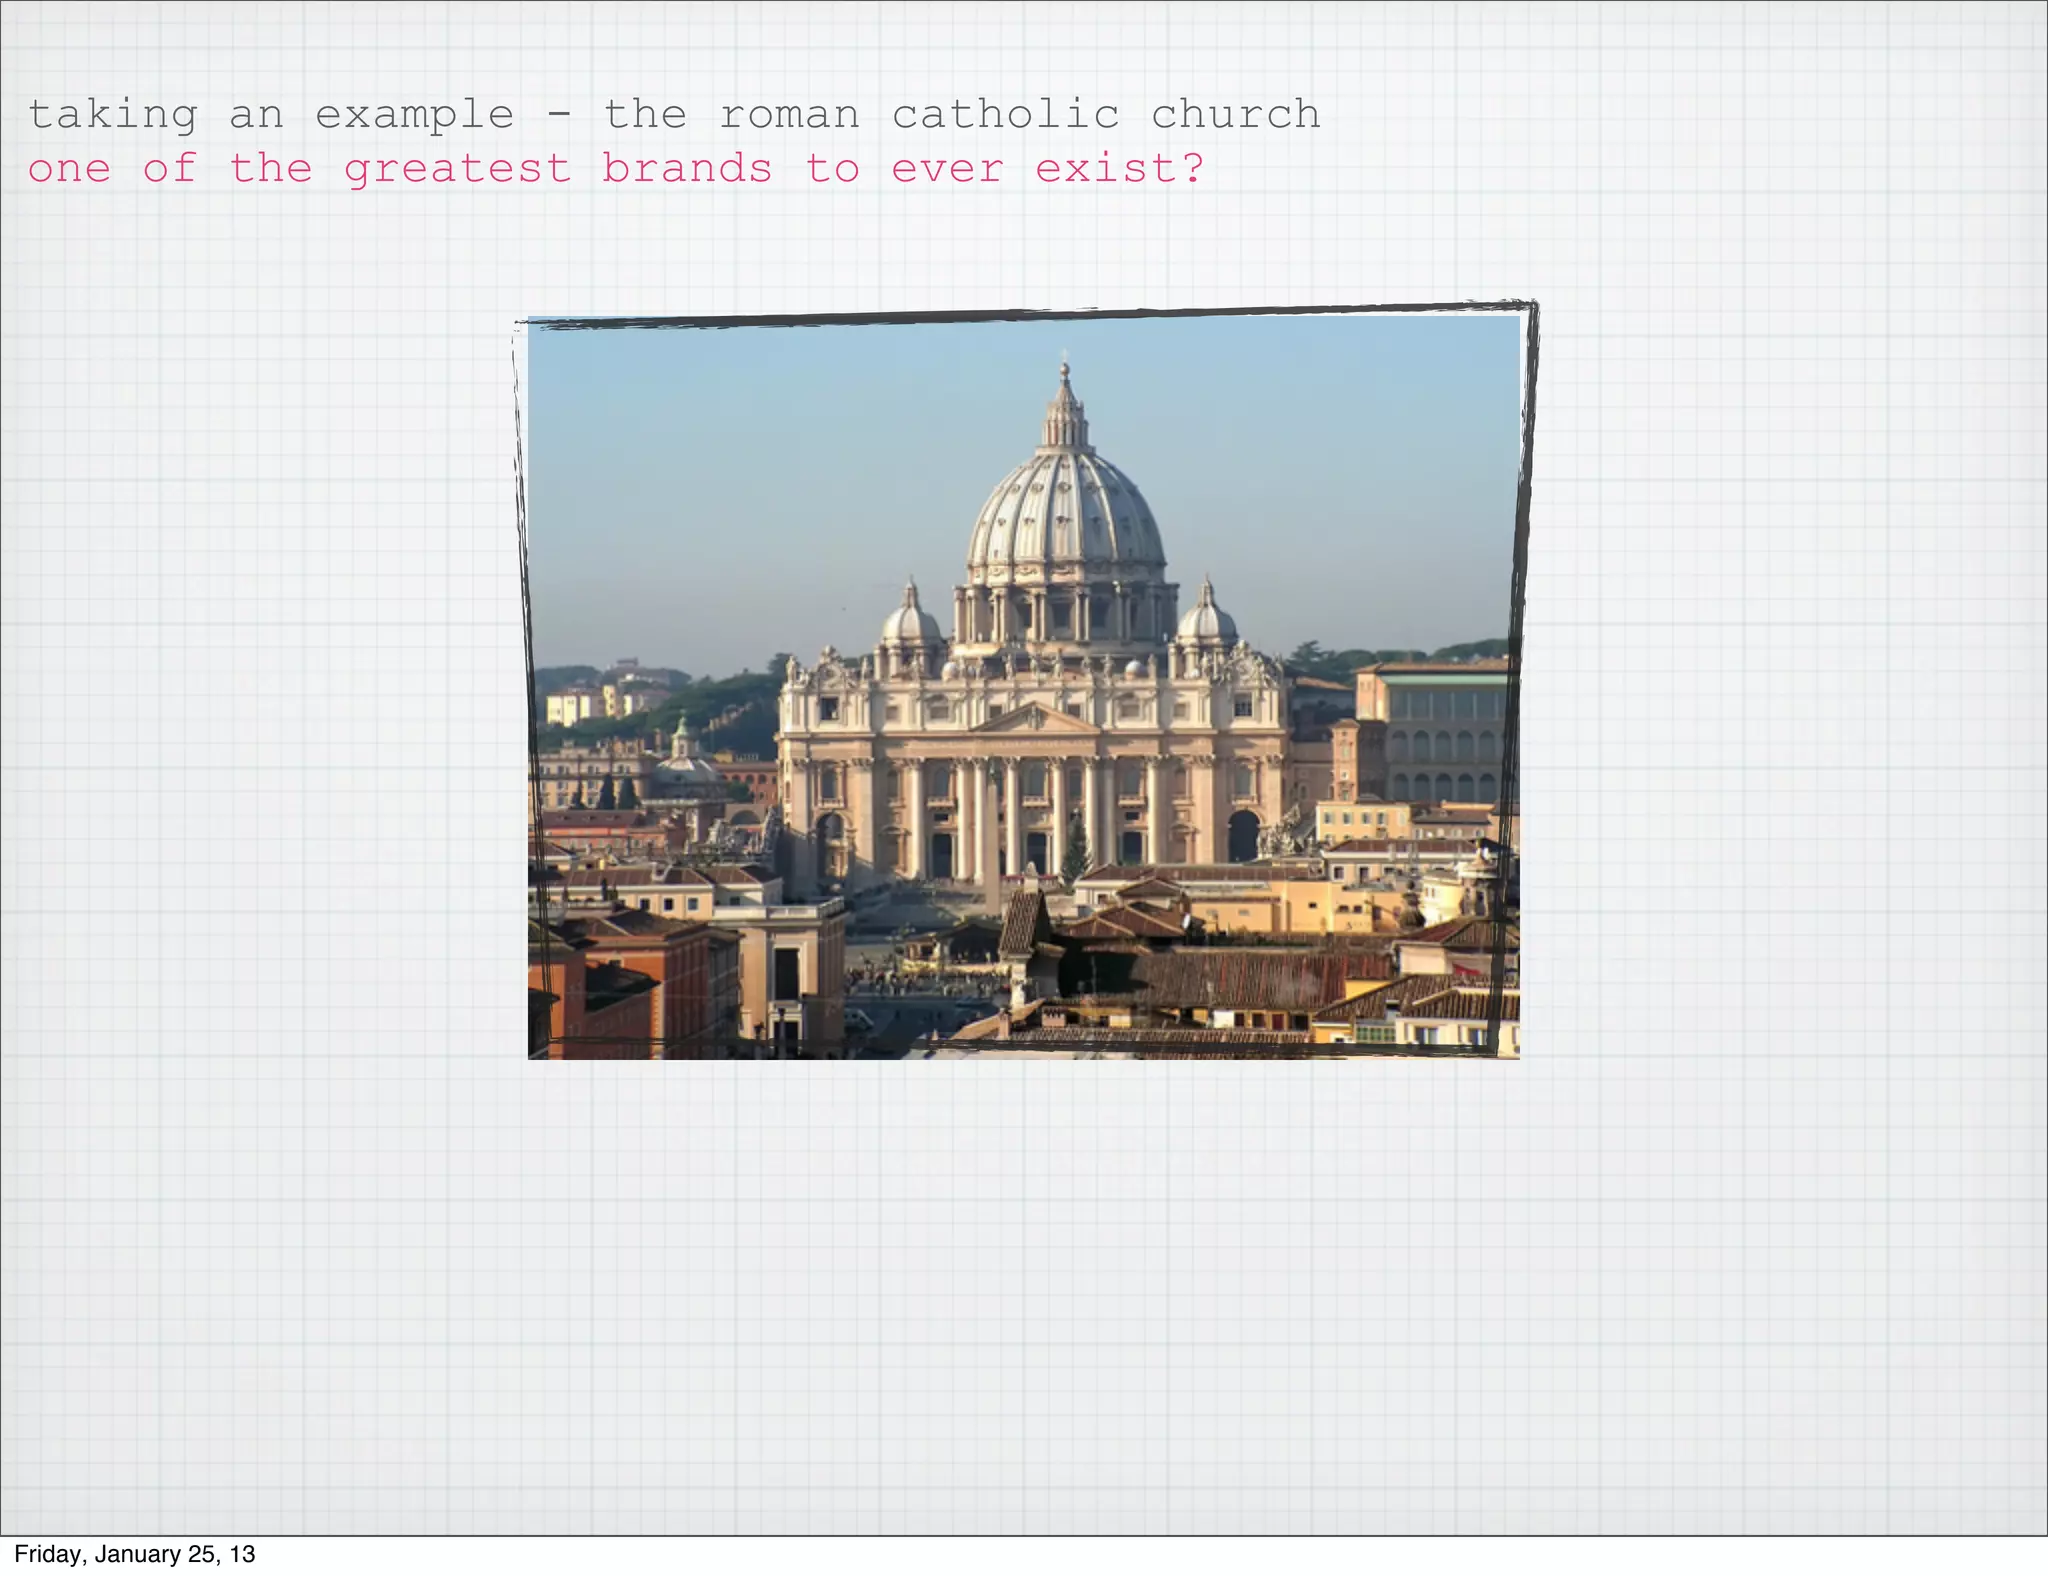Image resolution: width=2048 pixels, height=1576 pixels.
Task: Select the pink 'one of the greatest brands to ever exist?' line
Action: (616, 169)
